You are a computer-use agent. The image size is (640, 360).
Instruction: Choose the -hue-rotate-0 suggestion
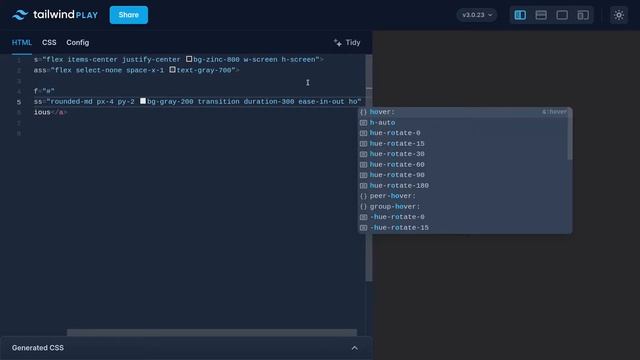pos(463,217)
